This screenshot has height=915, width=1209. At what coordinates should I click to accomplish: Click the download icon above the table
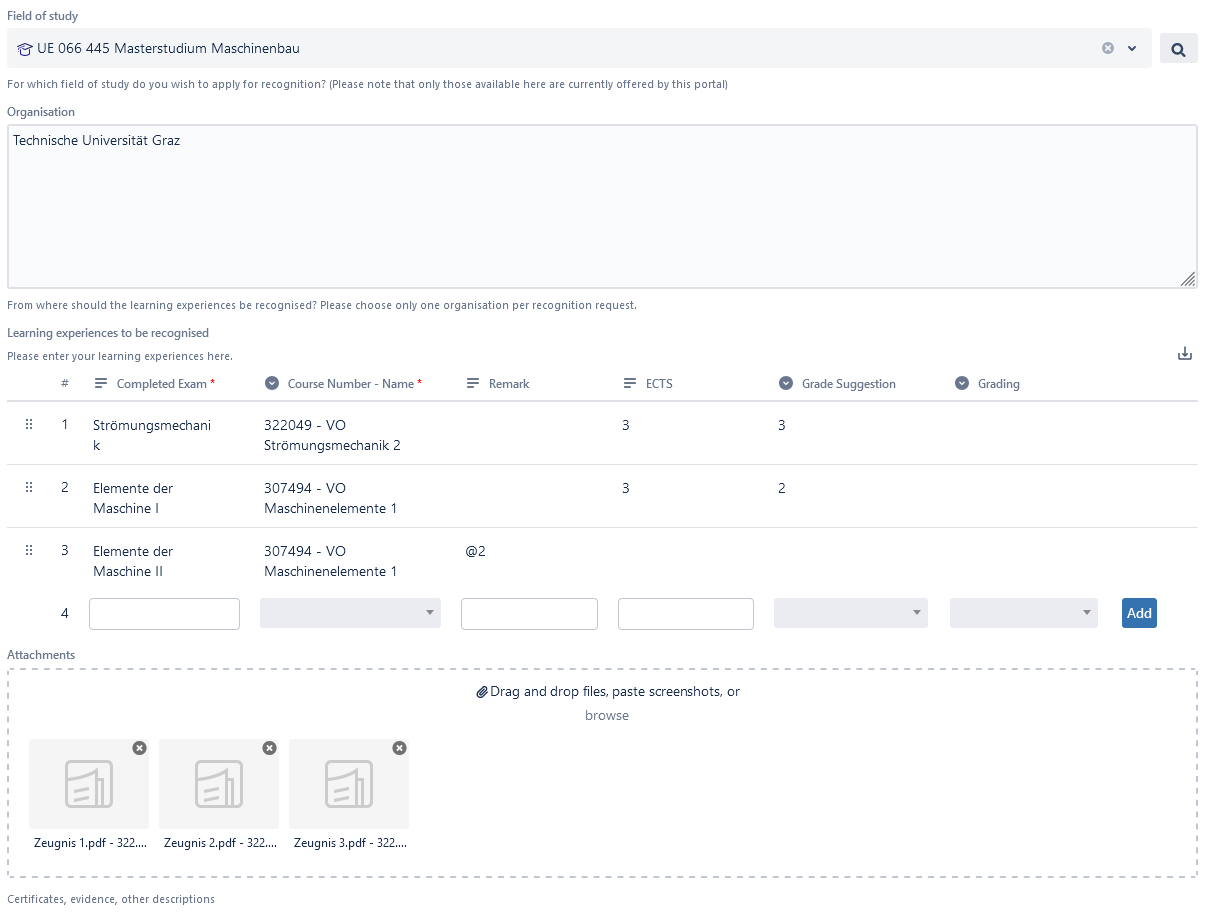pyautogui.click(x=1185, y=353)
